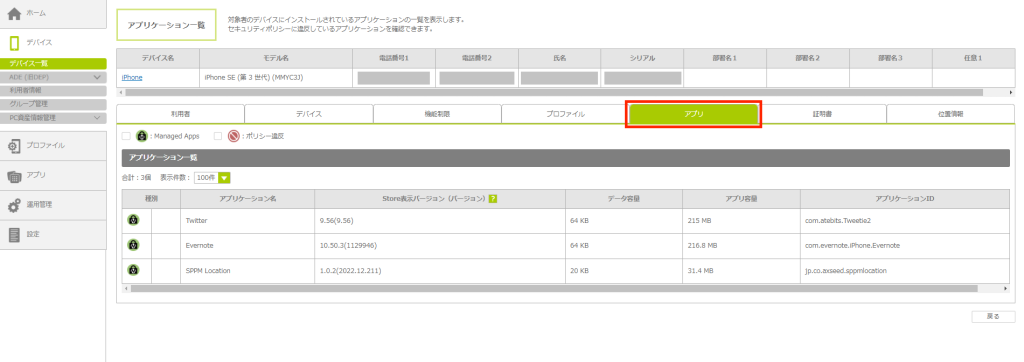Open the 表示件数 100件 dropdown
Image resolution: width=1024 pixels, height=362 pixels.
click(x=212, y=177)
